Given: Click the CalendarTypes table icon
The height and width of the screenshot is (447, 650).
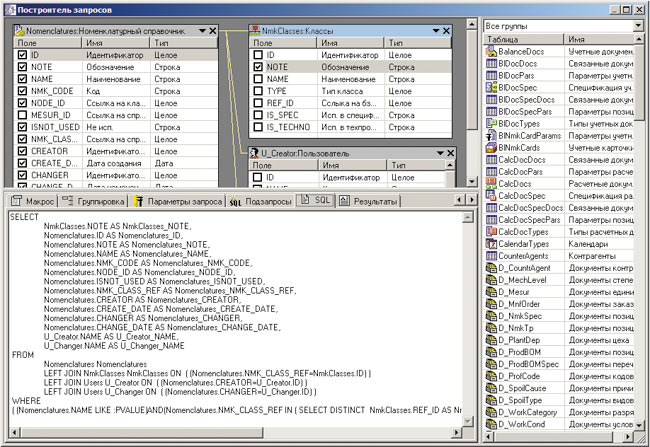Looking at the screenshot, I should (491, 244).
